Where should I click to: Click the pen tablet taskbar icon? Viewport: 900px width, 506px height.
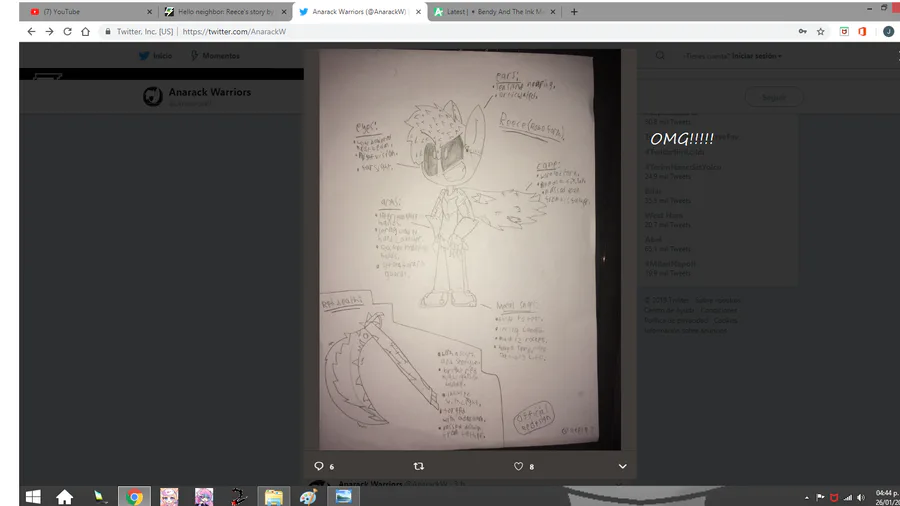tap(100, 497)
